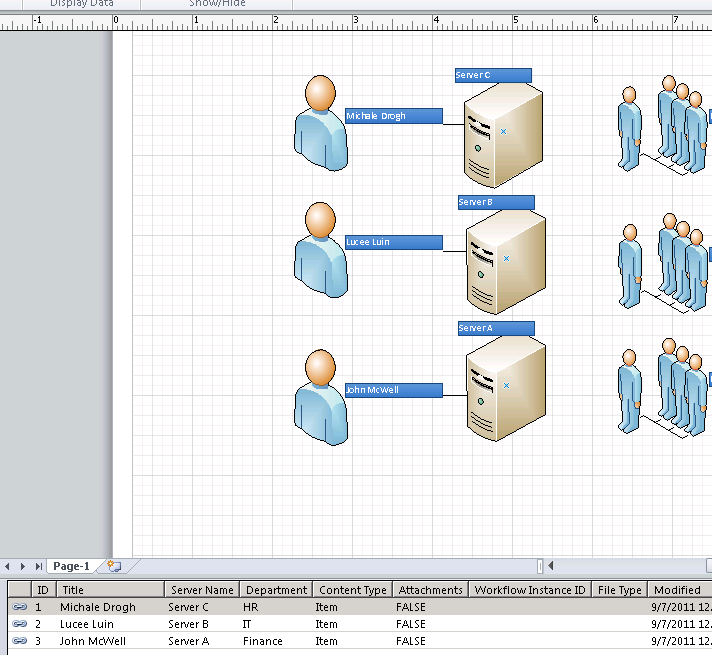The height and width of the screenshot is (655, 712).
Task: Click Workflow Instance ID column header
Action: pos(530,590)
